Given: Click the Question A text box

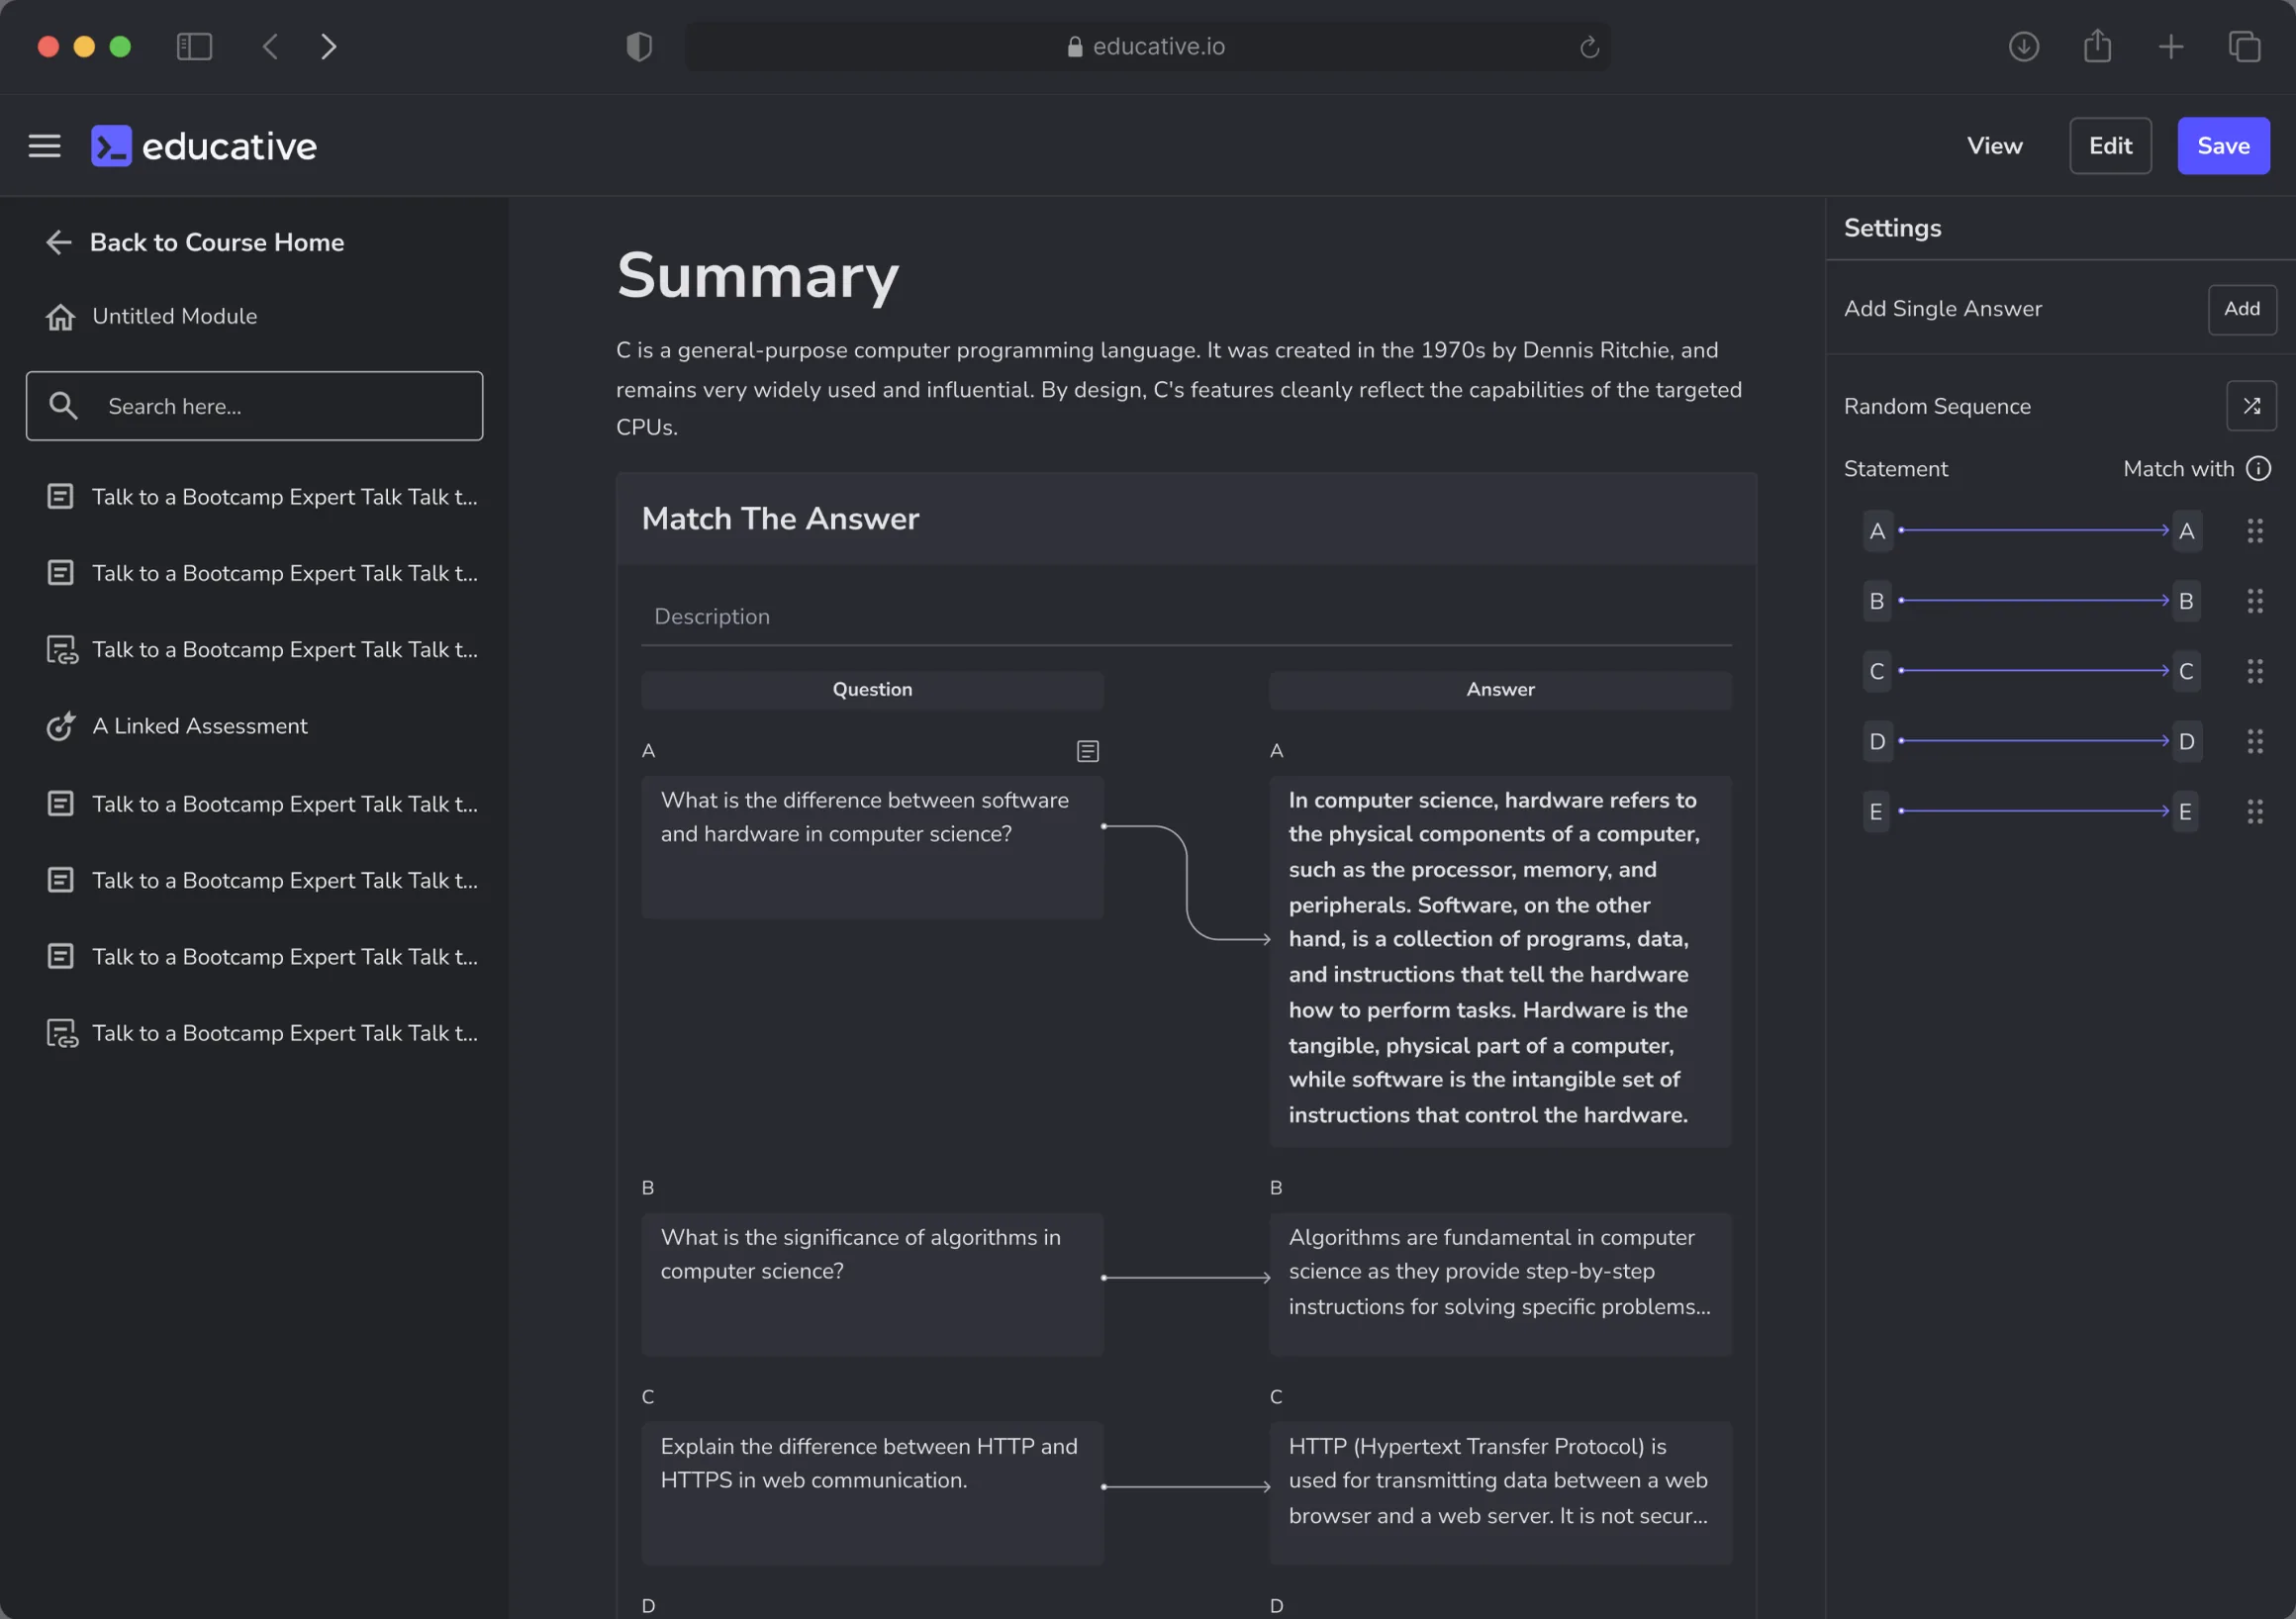Looking at the screenshot, I should [872, 847].
